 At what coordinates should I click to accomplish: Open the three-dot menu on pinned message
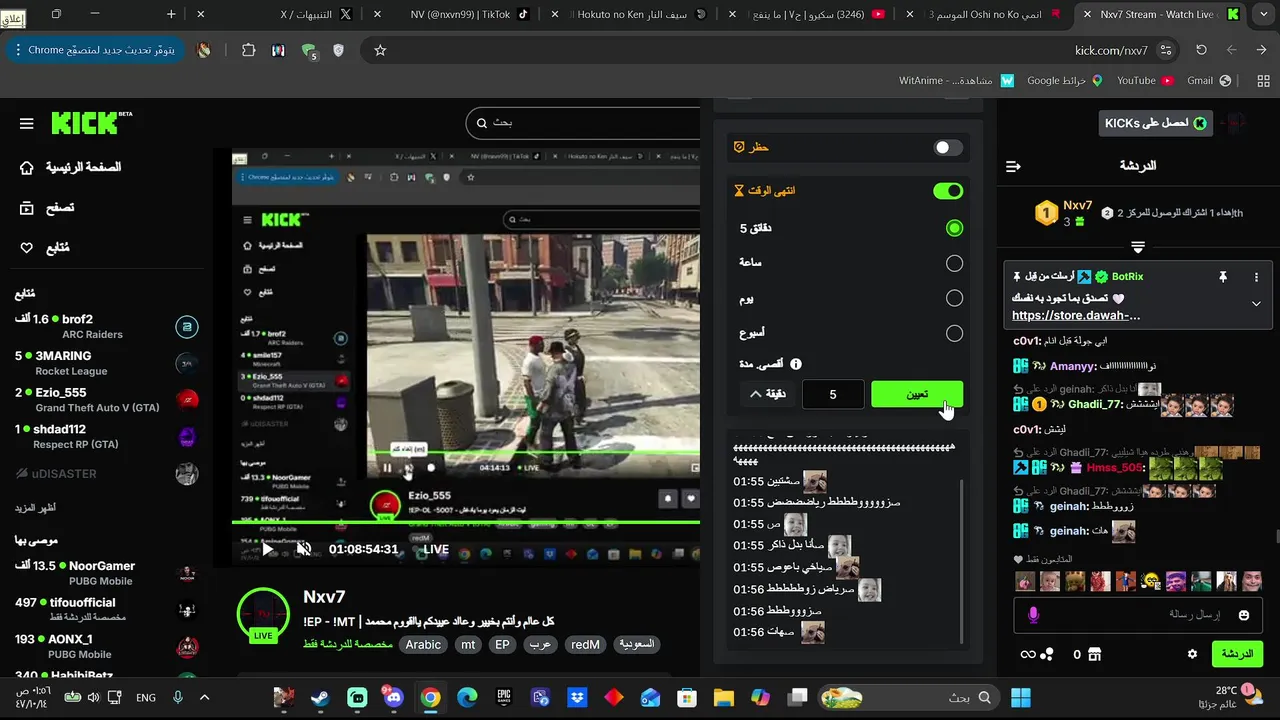tap(1256, 277)
